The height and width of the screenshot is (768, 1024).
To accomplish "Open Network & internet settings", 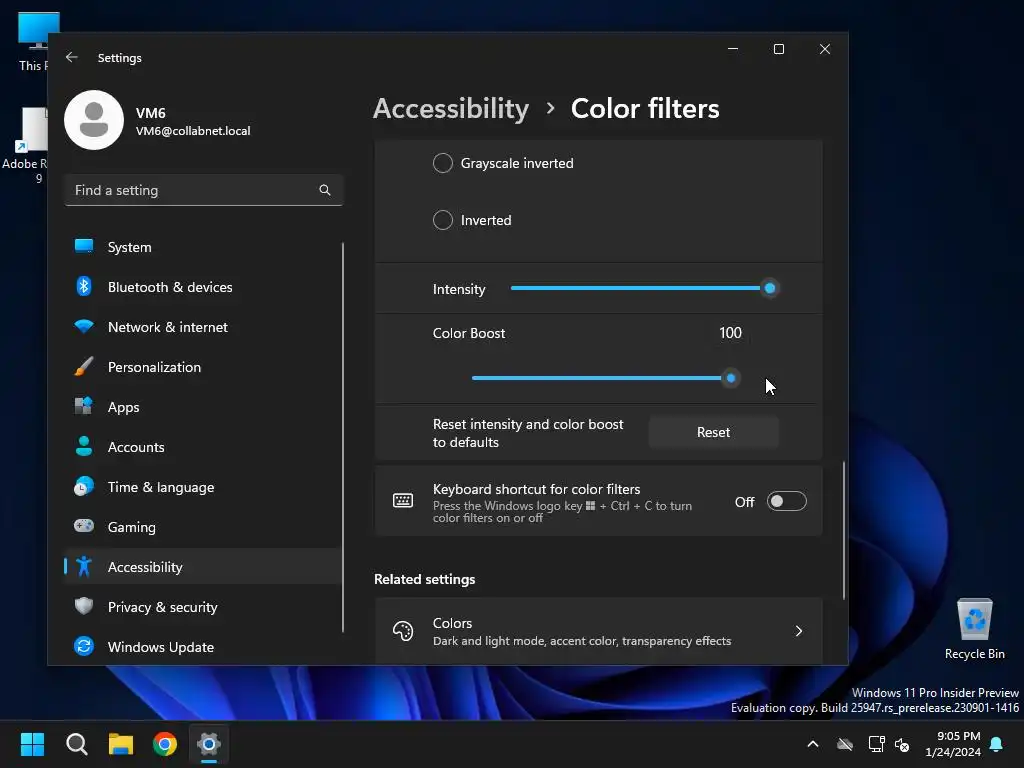I will pyautogui.click(x=203, y=327).
